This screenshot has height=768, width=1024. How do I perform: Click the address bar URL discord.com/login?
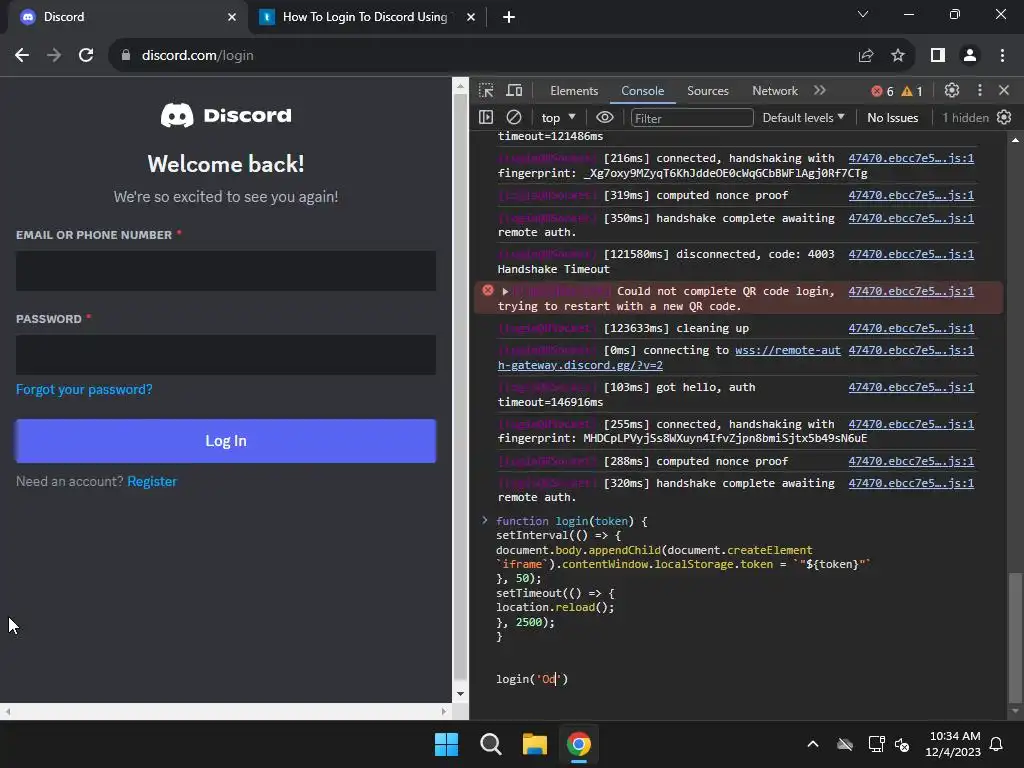(x=198, y=56)
